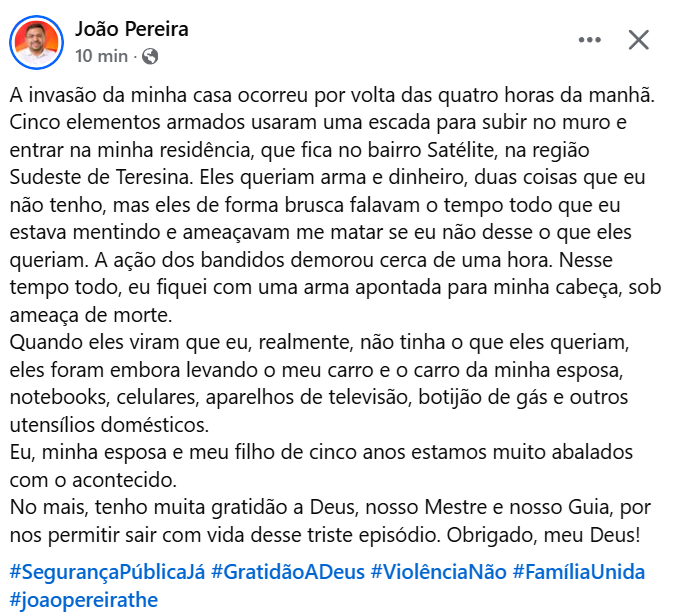Open João Pereira's profile picture

click(36, 41)
